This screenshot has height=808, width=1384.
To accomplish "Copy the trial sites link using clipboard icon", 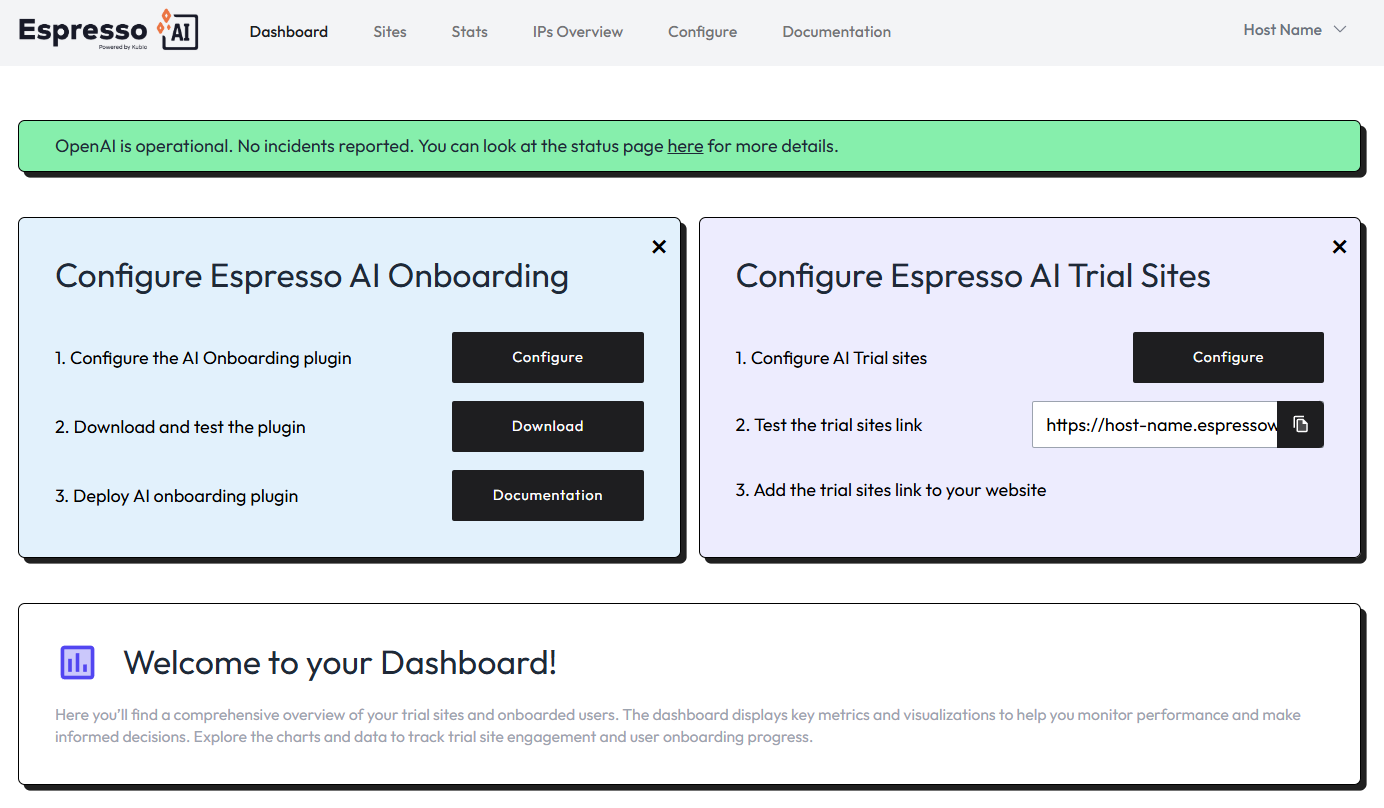I will [1301, 424].
